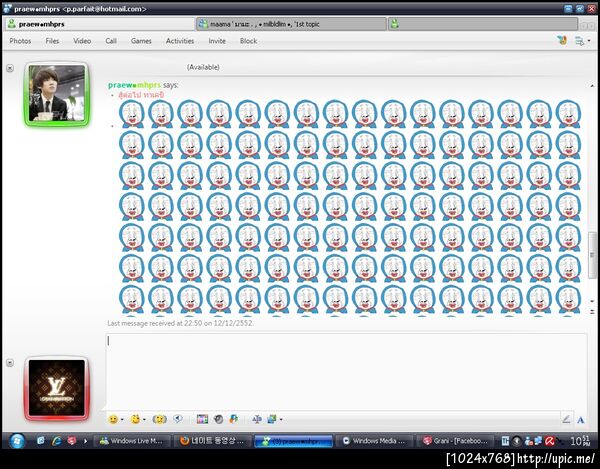Switch to the Grani - [Facebook] taskbar button

455,441
